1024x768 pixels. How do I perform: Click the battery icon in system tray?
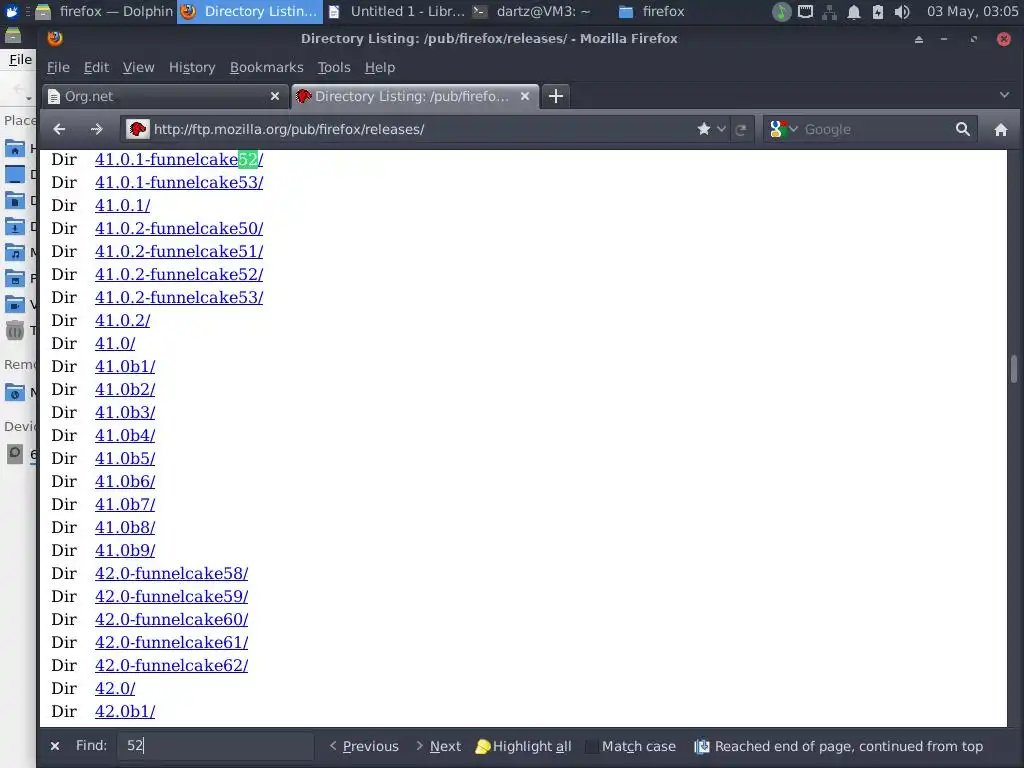[x=878, y=12]
